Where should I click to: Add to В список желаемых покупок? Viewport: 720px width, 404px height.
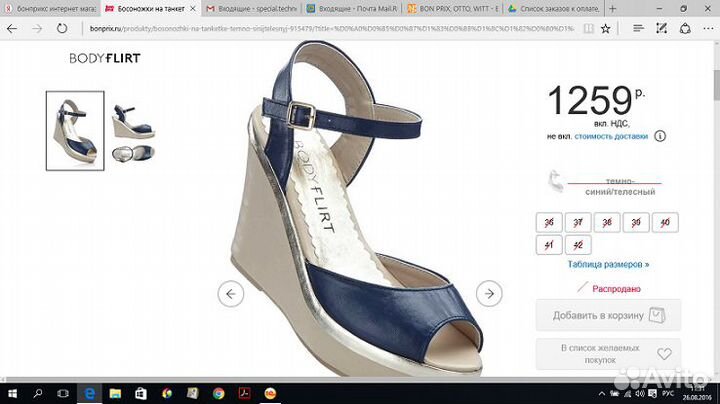pos(608,354)
